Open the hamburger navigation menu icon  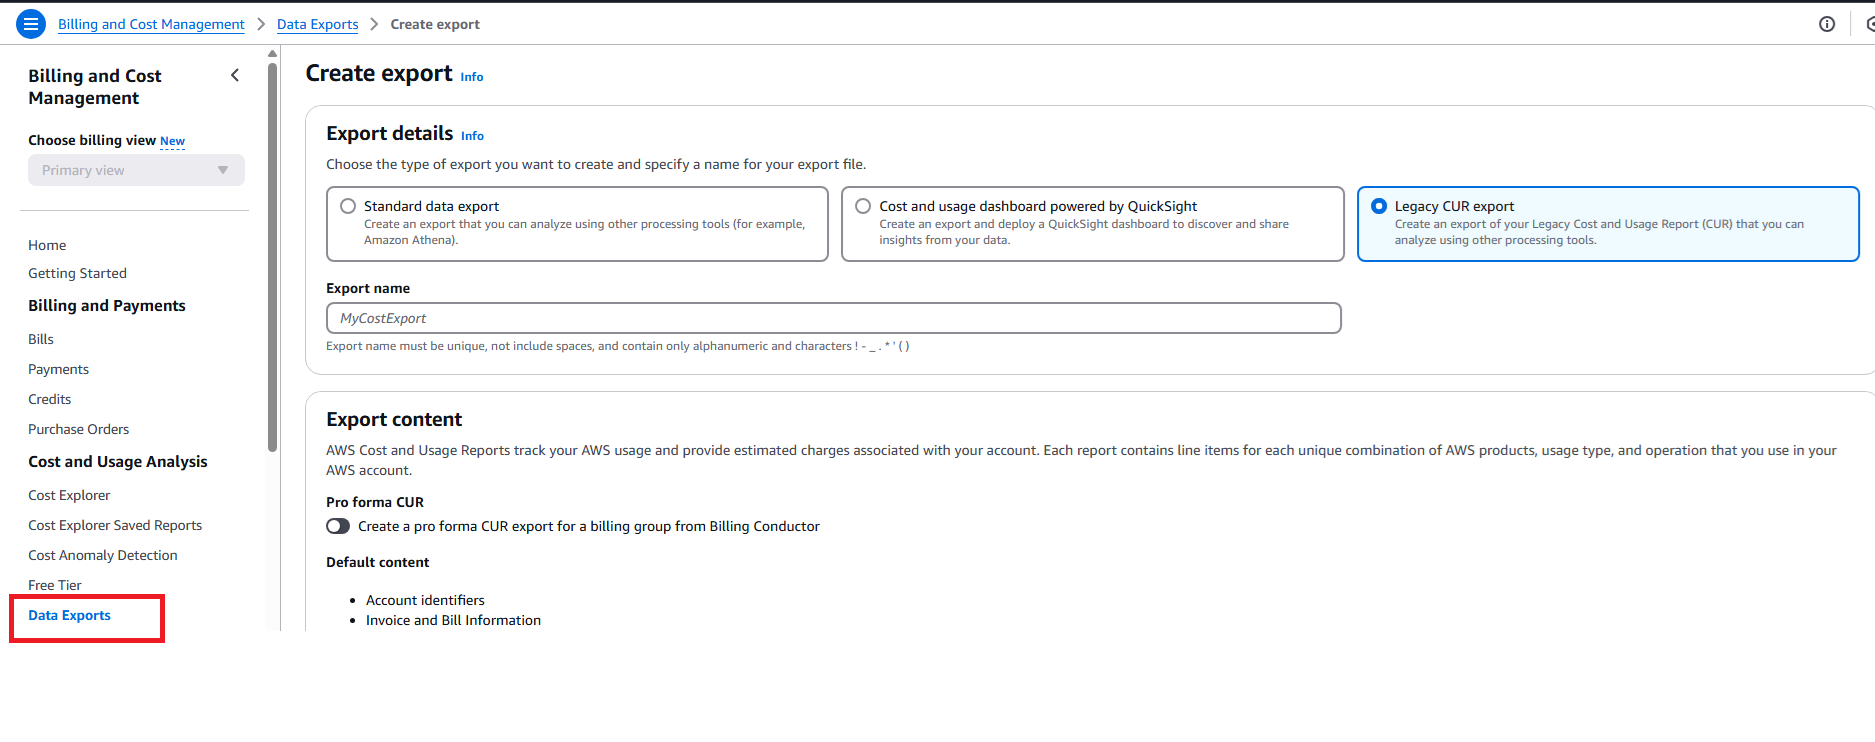[x=31, y=24]
